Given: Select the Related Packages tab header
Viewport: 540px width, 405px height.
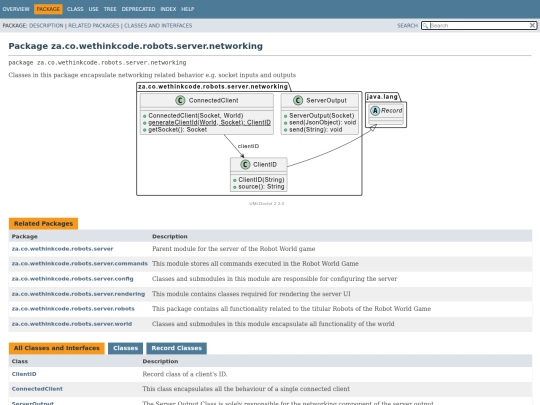Looking at the screenshot, I should click(x=43, y=224).
